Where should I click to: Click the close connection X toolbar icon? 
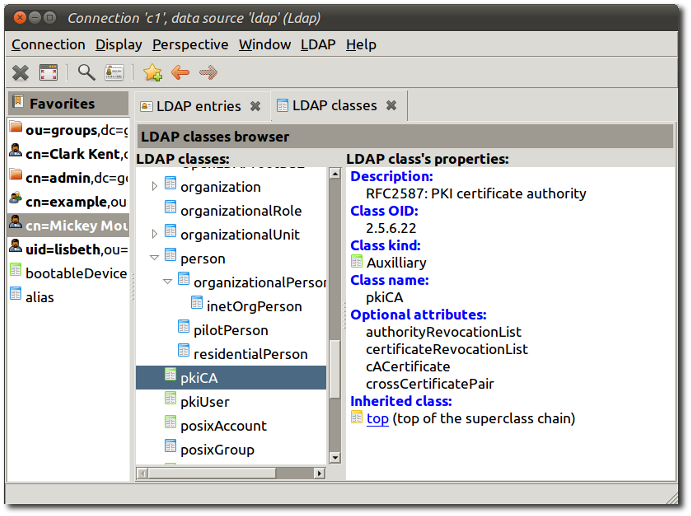[20, 72]
